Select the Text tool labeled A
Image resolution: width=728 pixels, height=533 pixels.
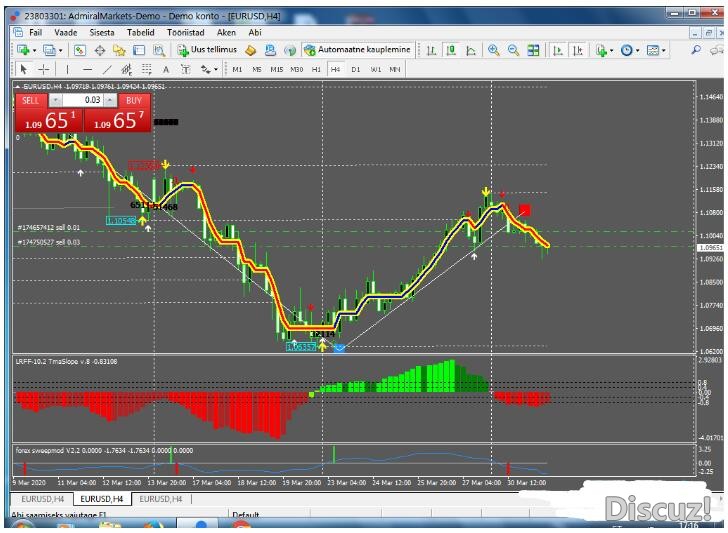pyautogui.click(x=166, y=70)
